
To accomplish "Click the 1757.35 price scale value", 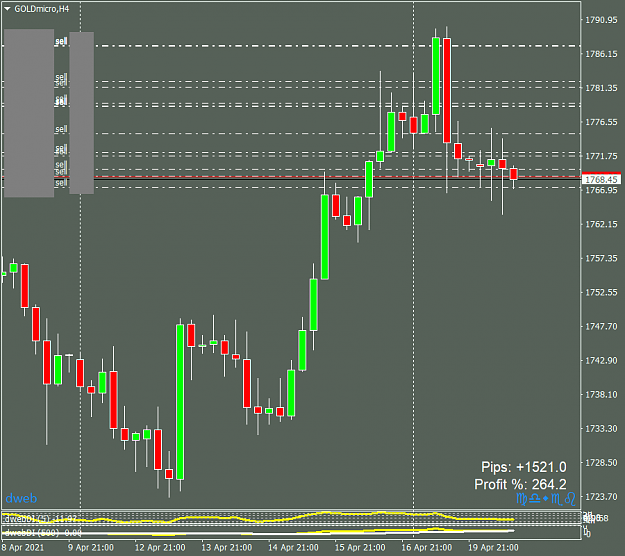I will (x=601, y=258).
